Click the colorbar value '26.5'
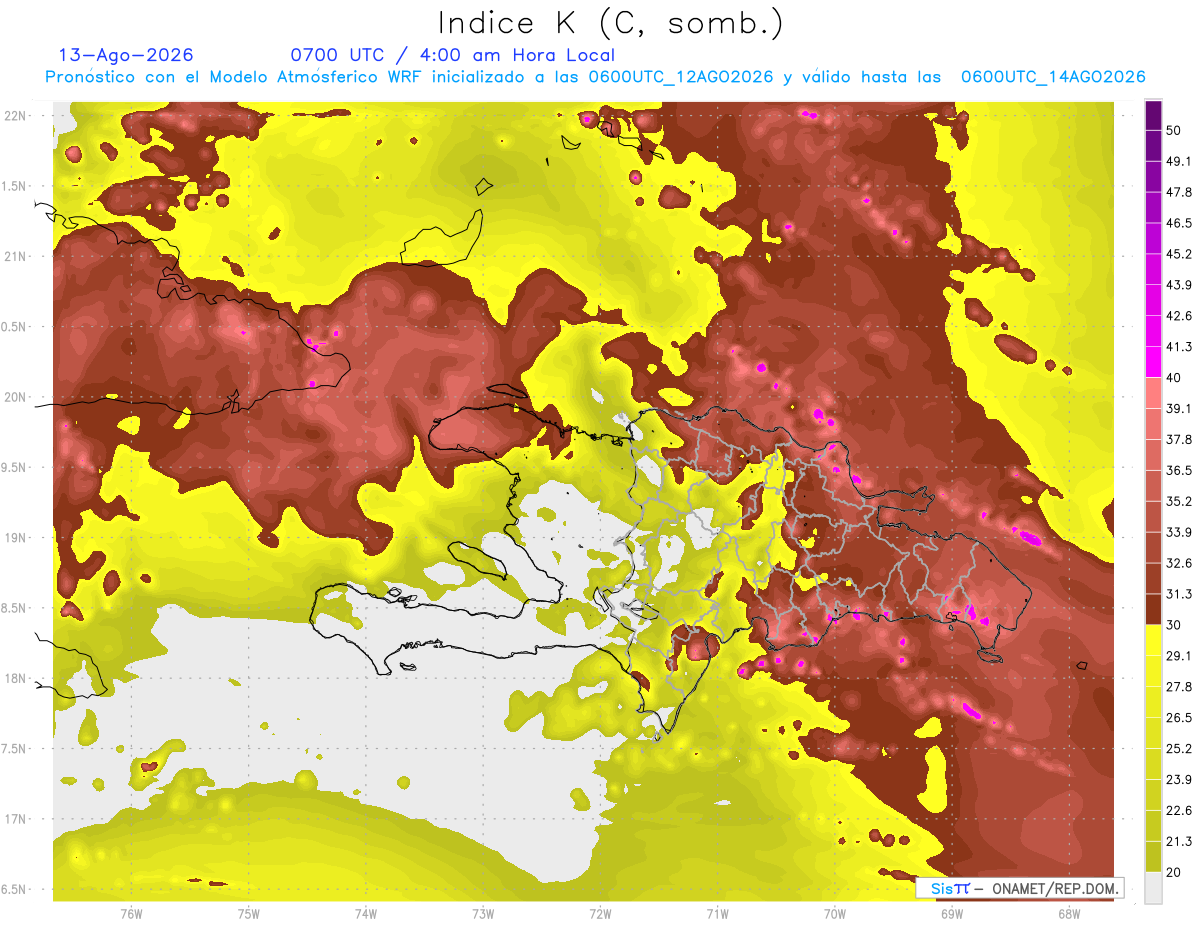The height and width of the screenshot is (927, 1200). tap(1179, 718)
